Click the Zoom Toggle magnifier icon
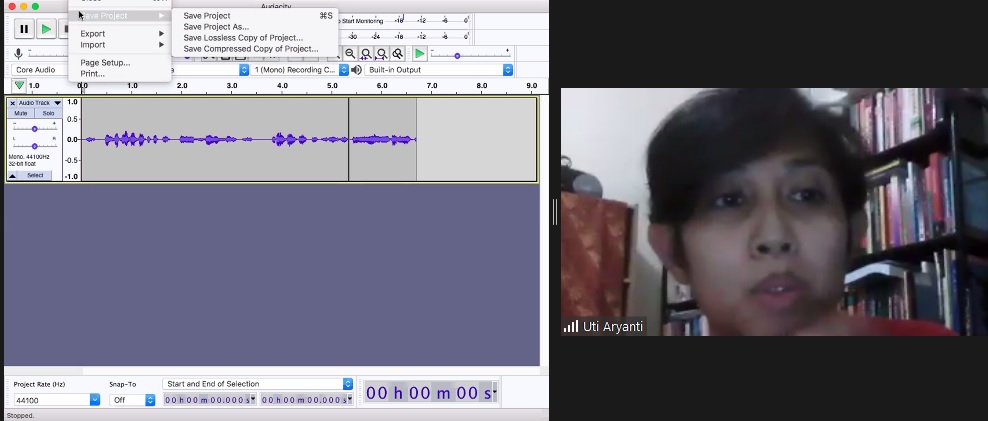Viewport: 988px width, 421px height. coord(397,54)
